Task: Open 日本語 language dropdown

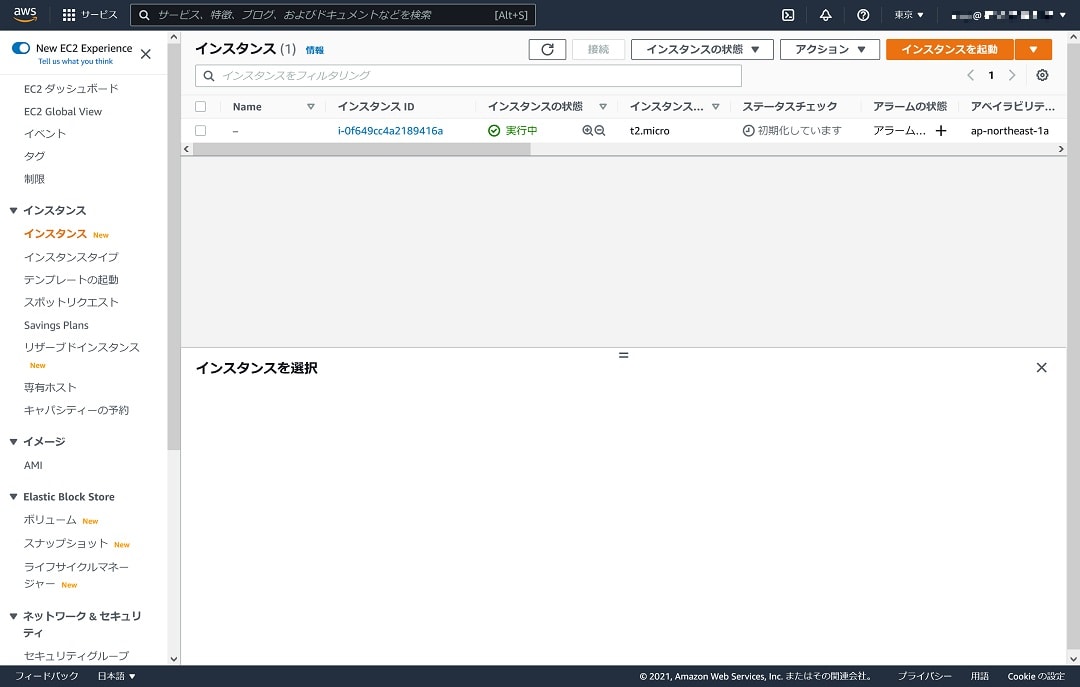Action: tap(116, 676)
